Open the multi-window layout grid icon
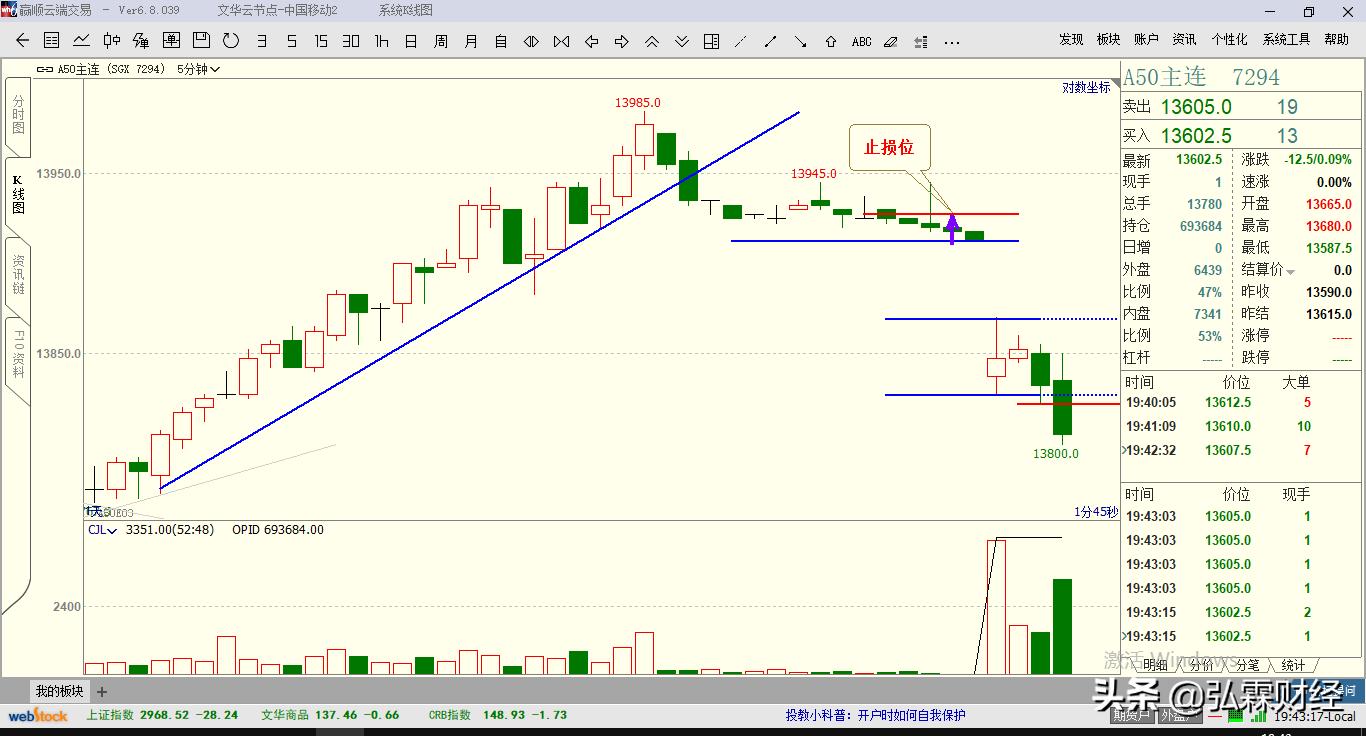The image size is (1366, 736). (711, 41)
